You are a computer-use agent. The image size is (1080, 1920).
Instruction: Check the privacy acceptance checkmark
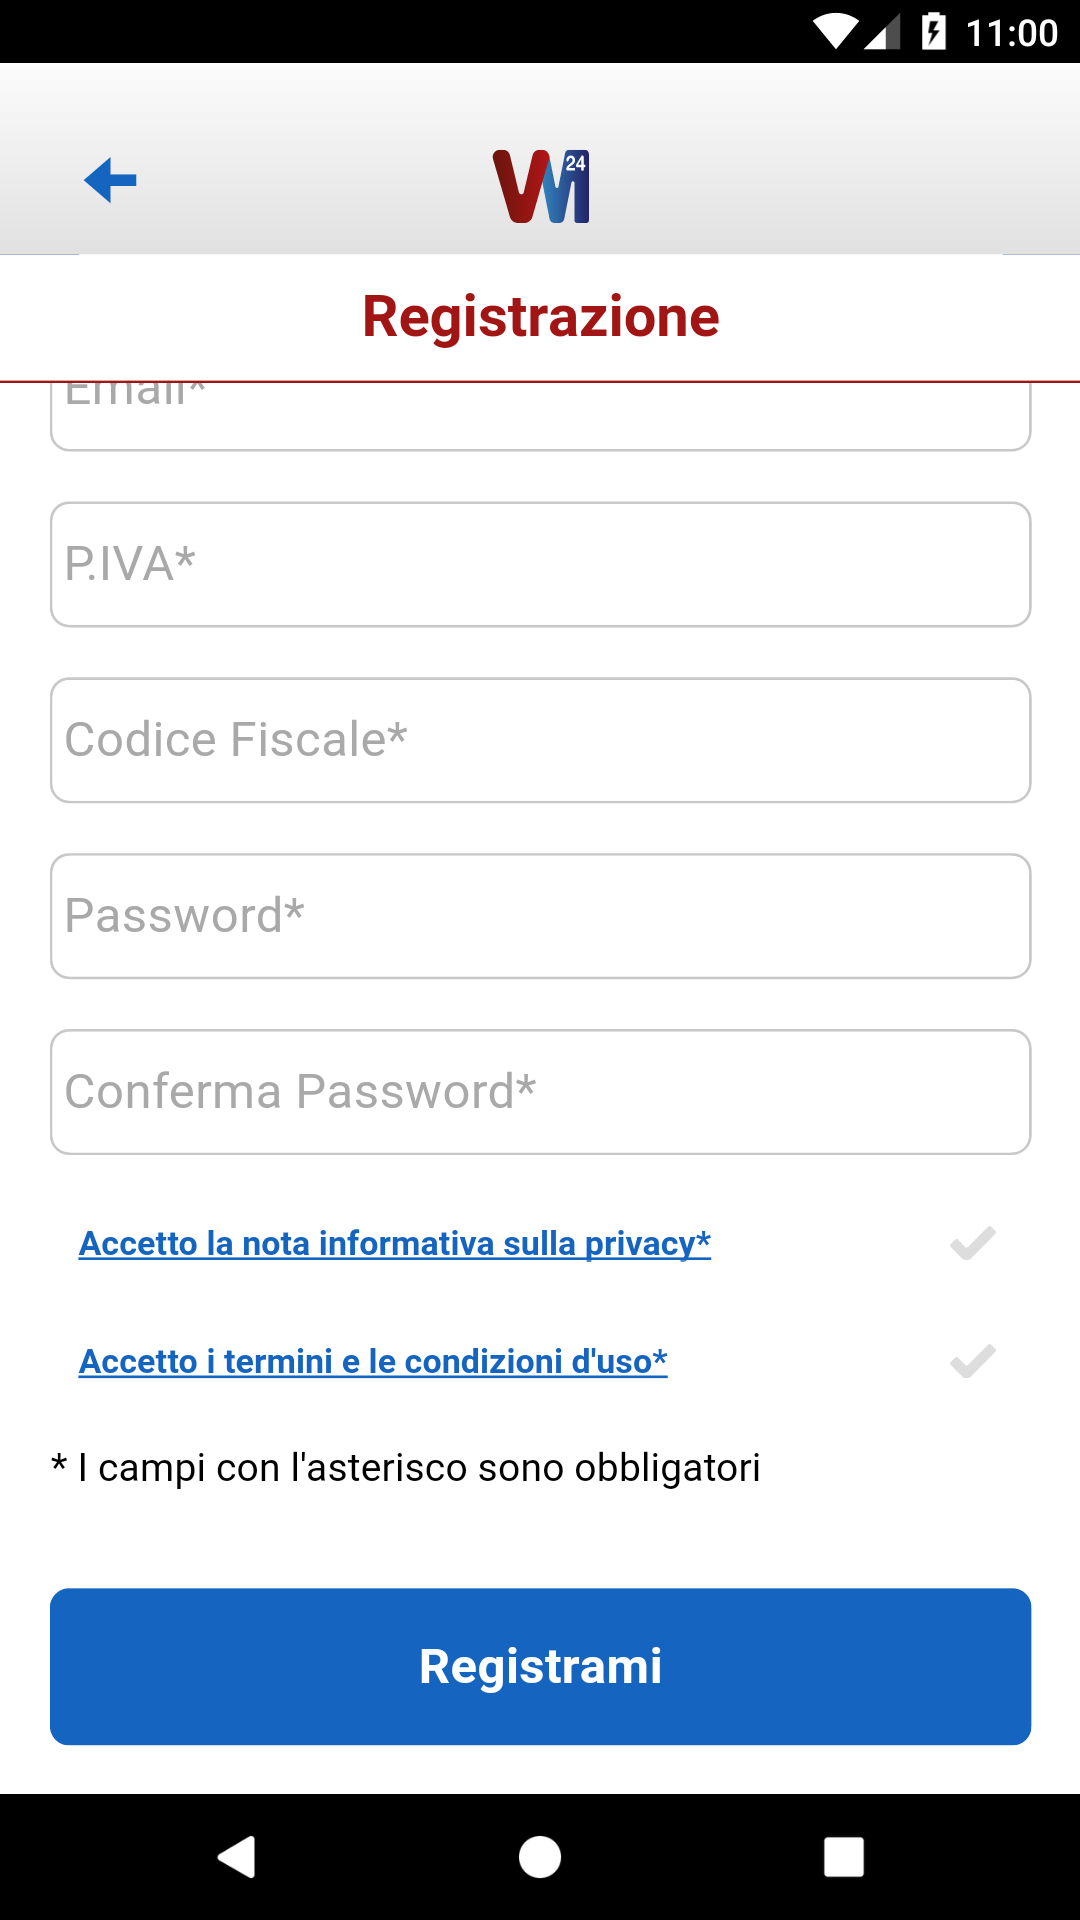point(972,1244)
